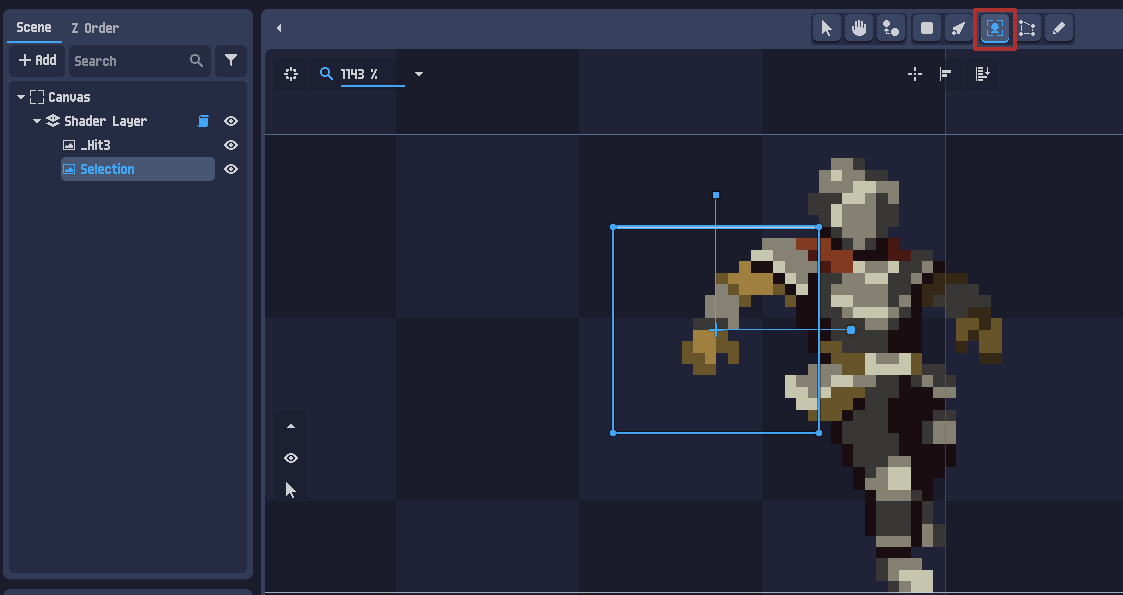This screenshot has width=1123, height=595.
Task: Select the arrow pointer tool
Action: (826, 29)
